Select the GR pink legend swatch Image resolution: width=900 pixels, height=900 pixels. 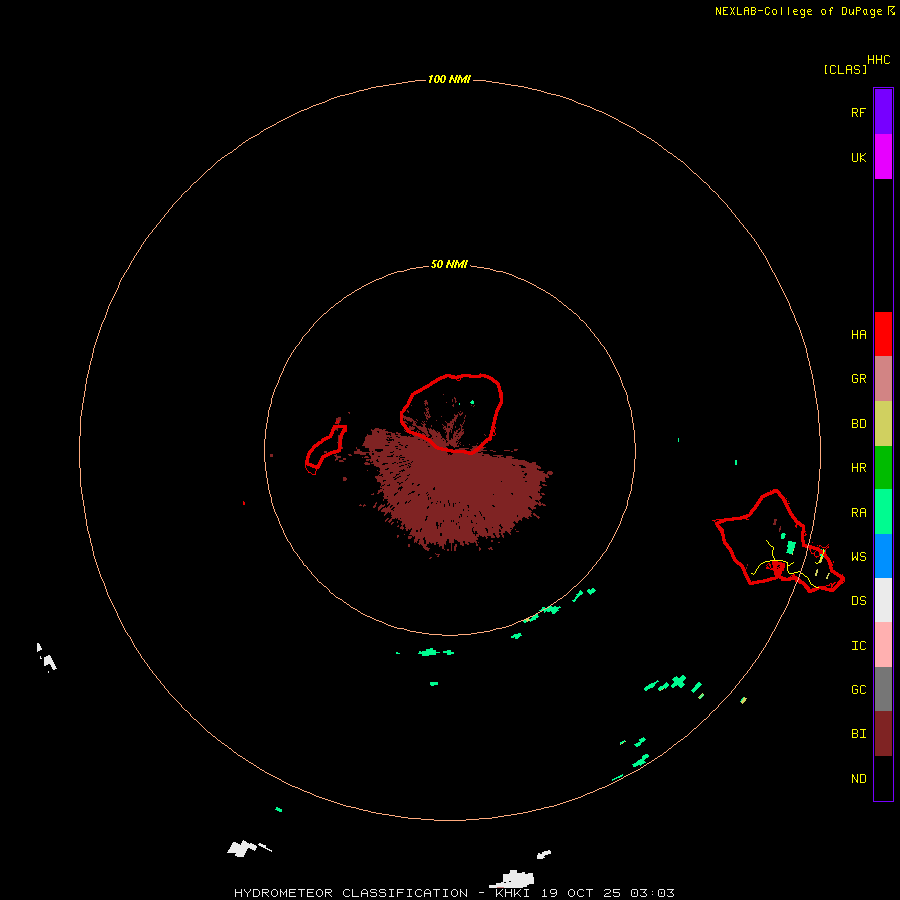tap(883, 379)
